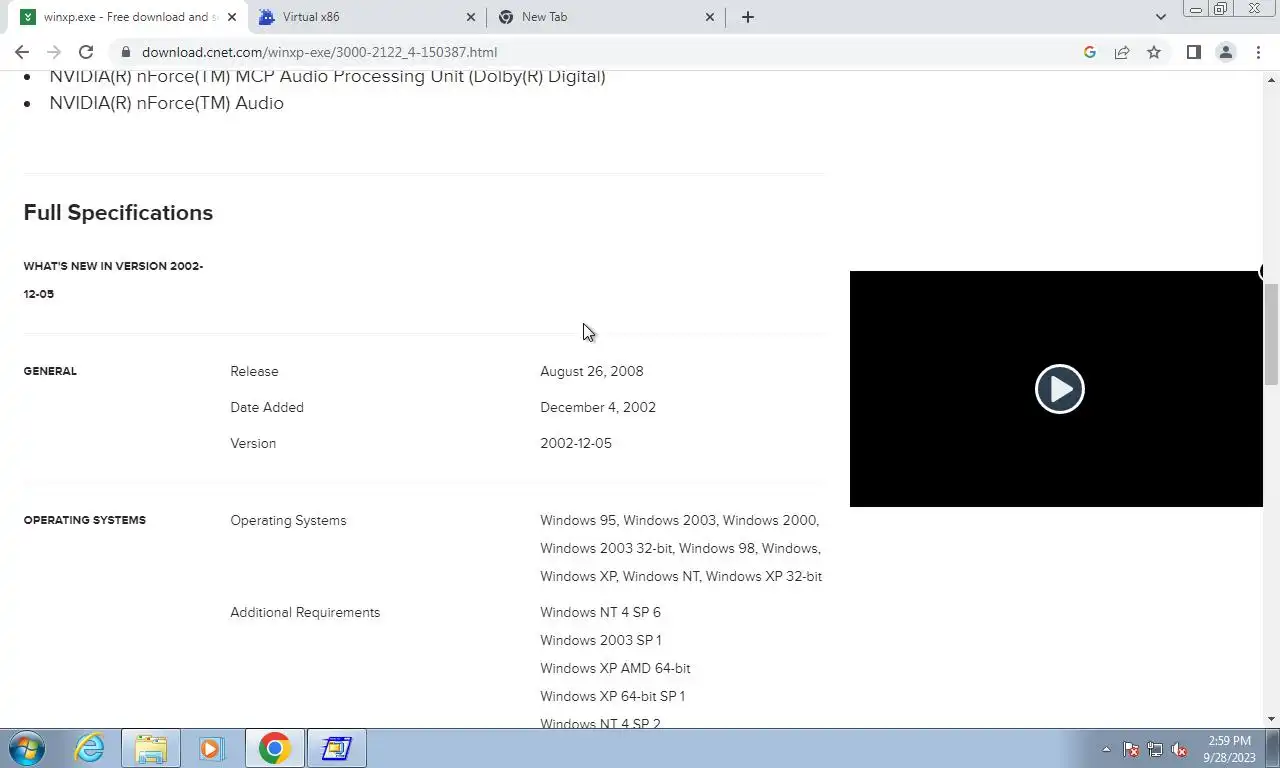The height and width of the screenshot is (768, 1280).
Task: Open Google search icon in address bar
Action: [1090, 52]
